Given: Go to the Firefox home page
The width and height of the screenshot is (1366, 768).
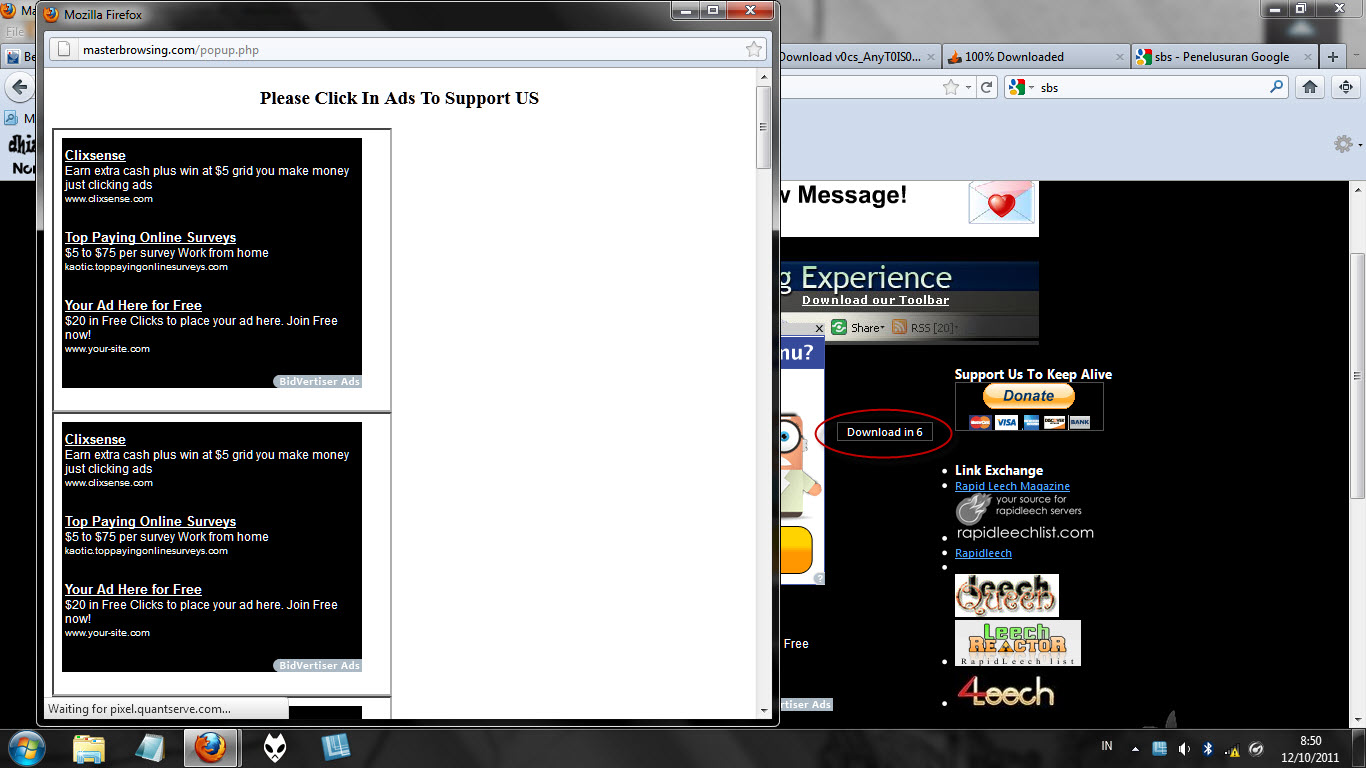Looking at the screenshot, I should click(1310, 87).
